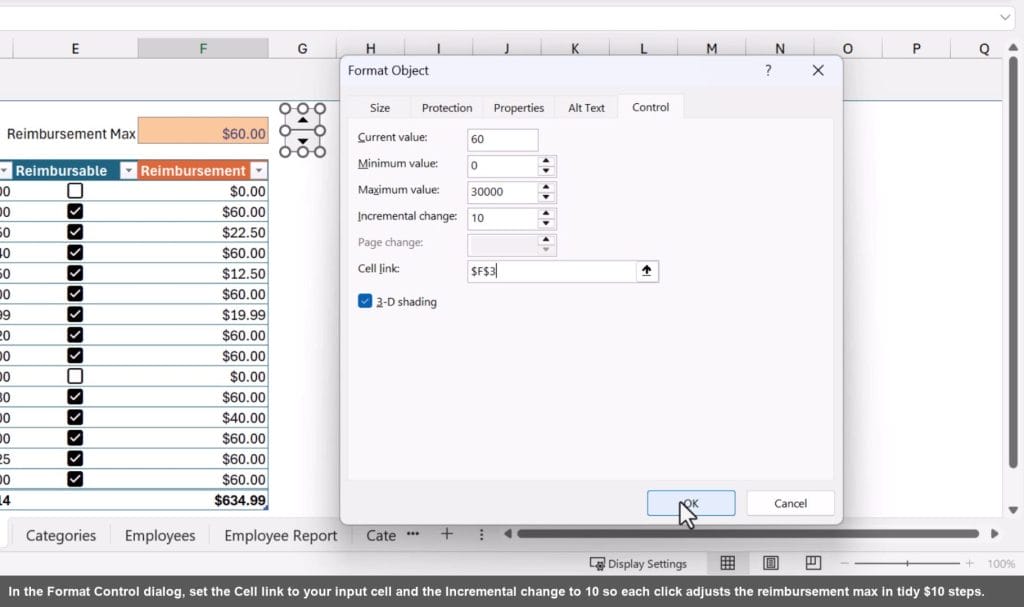This screenshot has height=607, width=1024.
Task: Click the vertical scrollbar thumb
Action: pyautogui.click(x=1014, y=261)
